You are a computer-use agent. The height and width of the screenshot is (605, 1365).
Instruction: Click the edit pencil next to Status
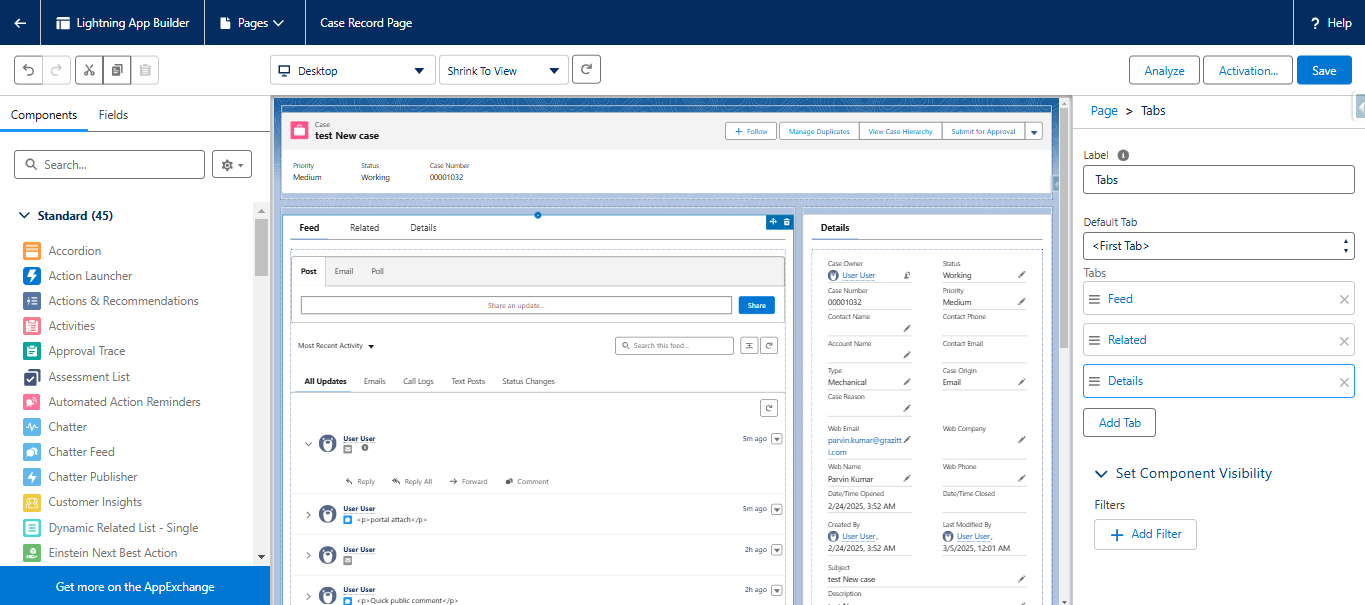(x=1021, y=275)
